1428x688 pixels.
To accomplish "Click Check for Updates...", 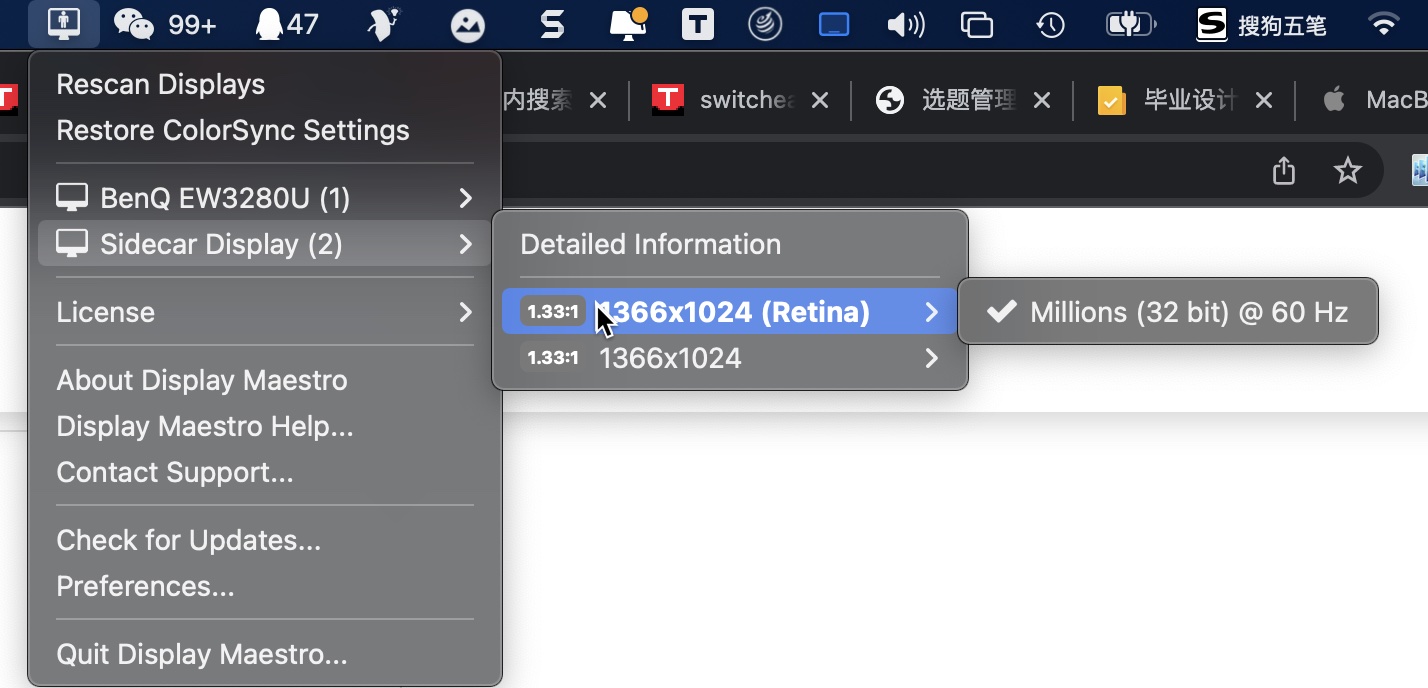I will coord(189,540).
